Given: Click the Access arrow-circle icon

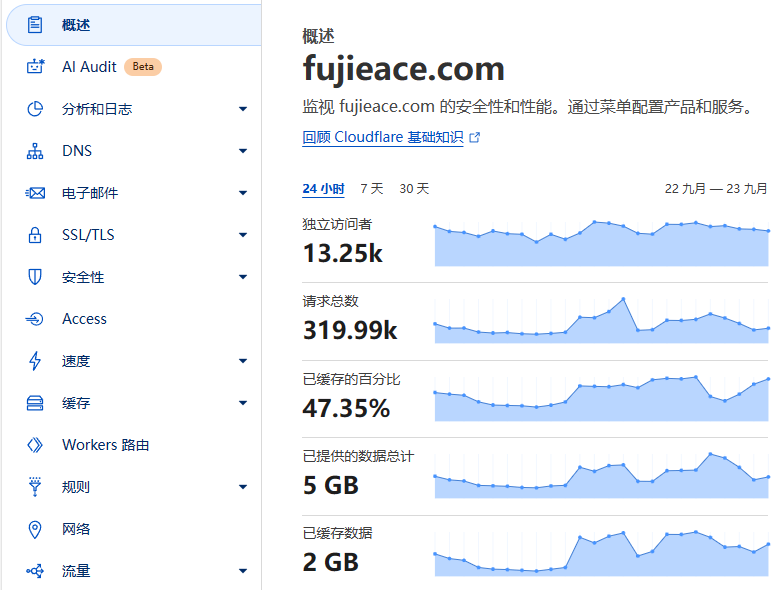Looking at the screenshot, I should (35, 319).
